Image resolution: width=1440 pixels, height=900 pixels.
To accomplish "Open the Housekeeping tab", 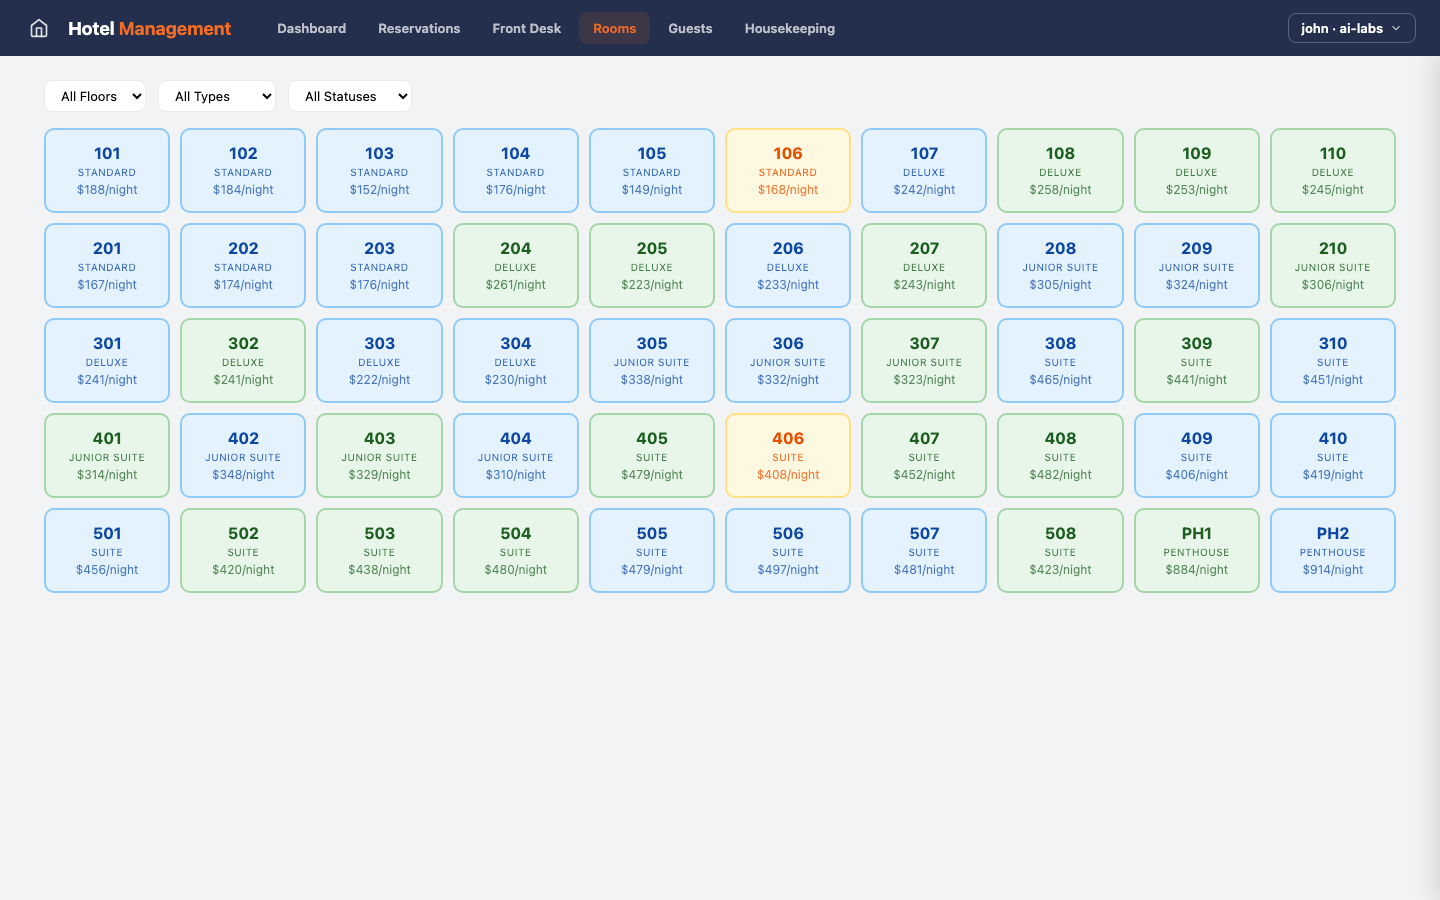I will click(789, 28).
